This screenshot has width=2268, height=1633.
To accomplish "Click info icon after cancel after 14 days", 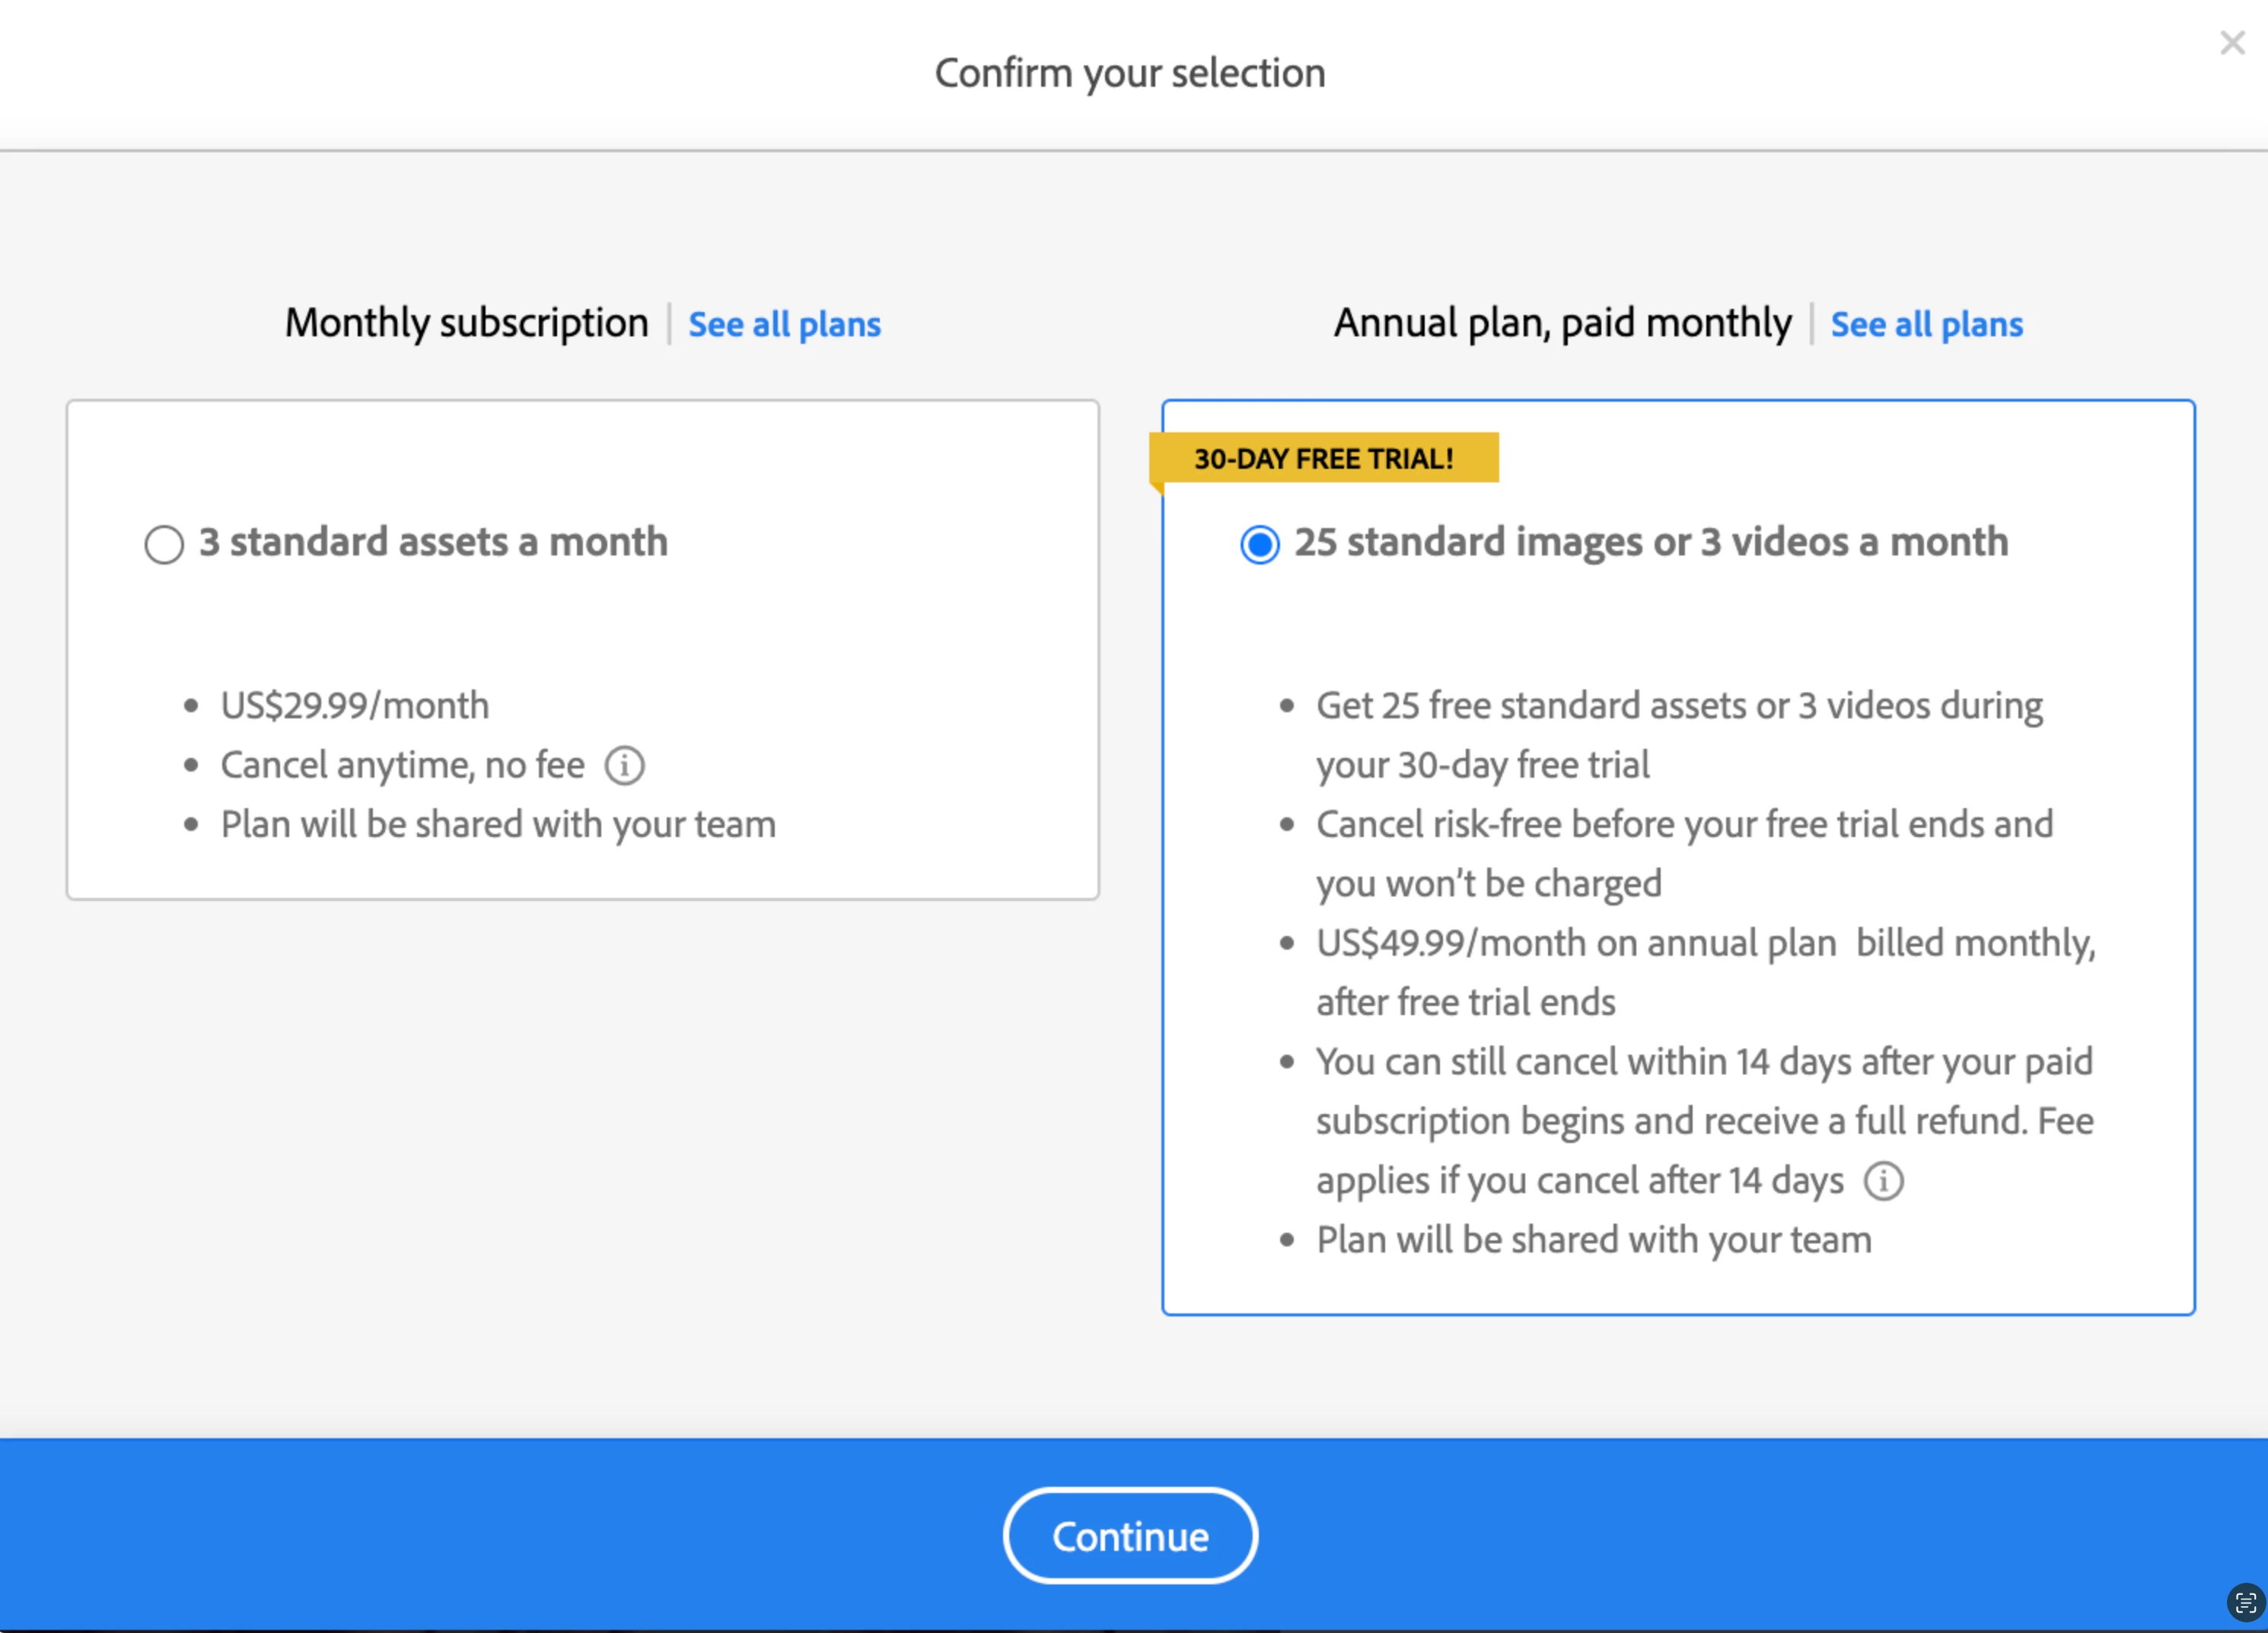I will click(x=1884, y=1181).
